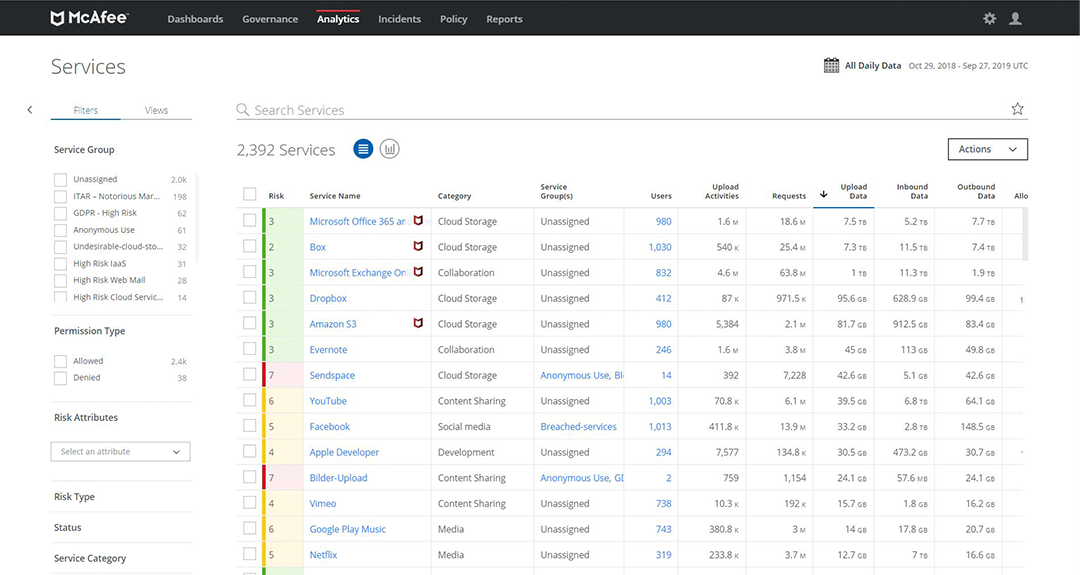Collapse the filters sidebar arrow
Image resolution: width=1080 pixels, height=575 pixels.
click(30, 109)
